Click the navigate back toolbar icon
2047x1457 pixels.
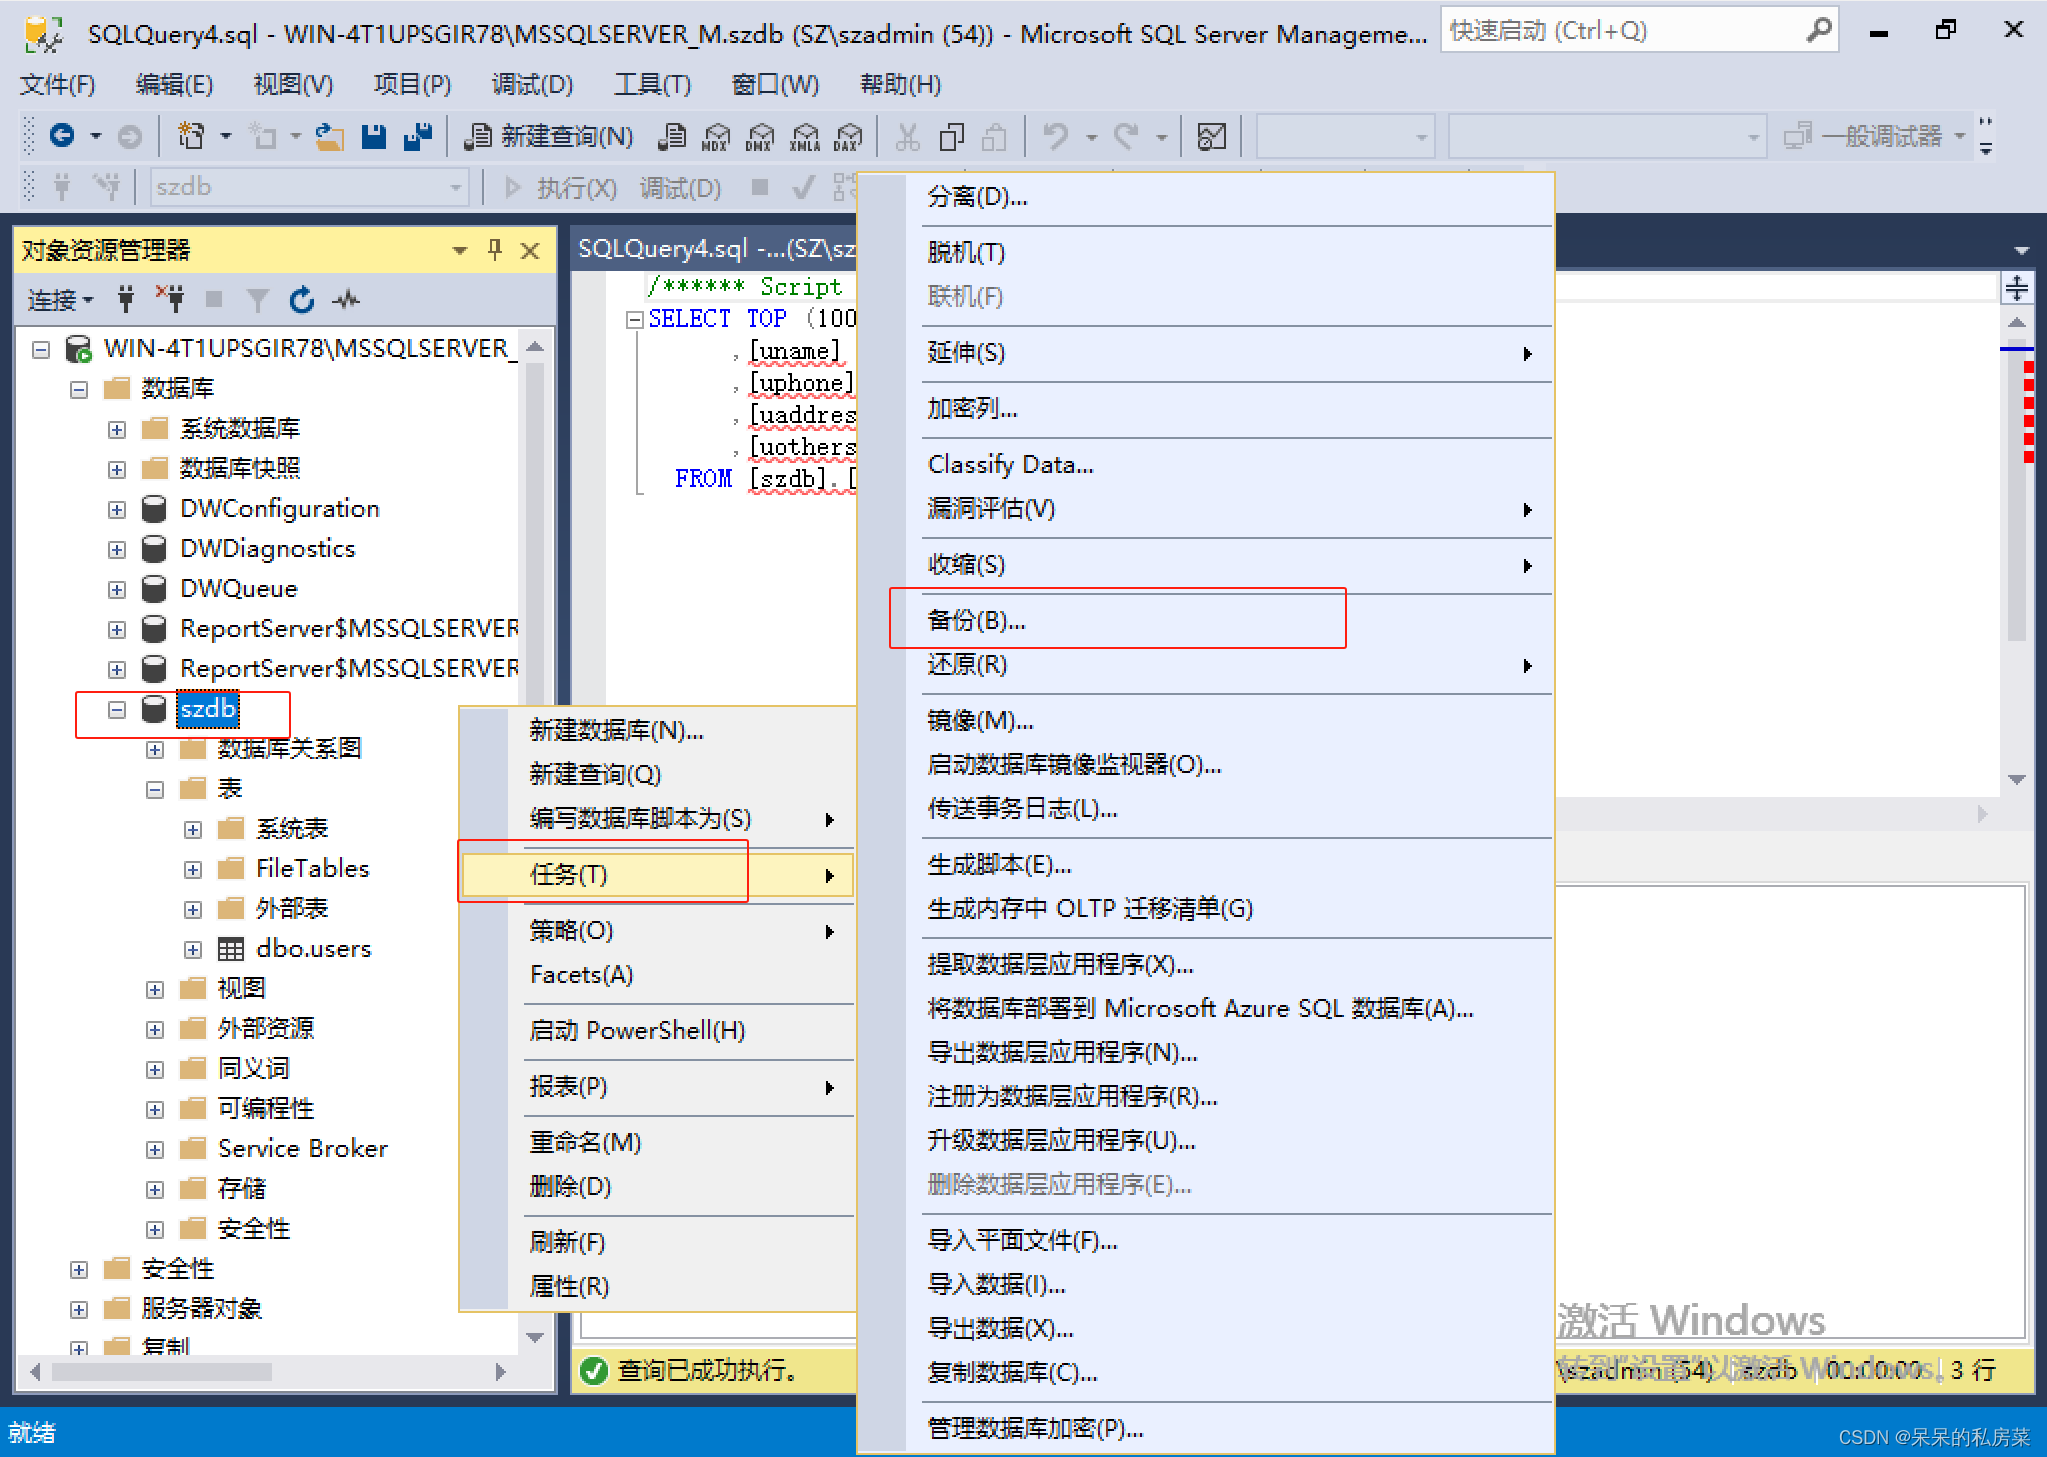point(62,136)
